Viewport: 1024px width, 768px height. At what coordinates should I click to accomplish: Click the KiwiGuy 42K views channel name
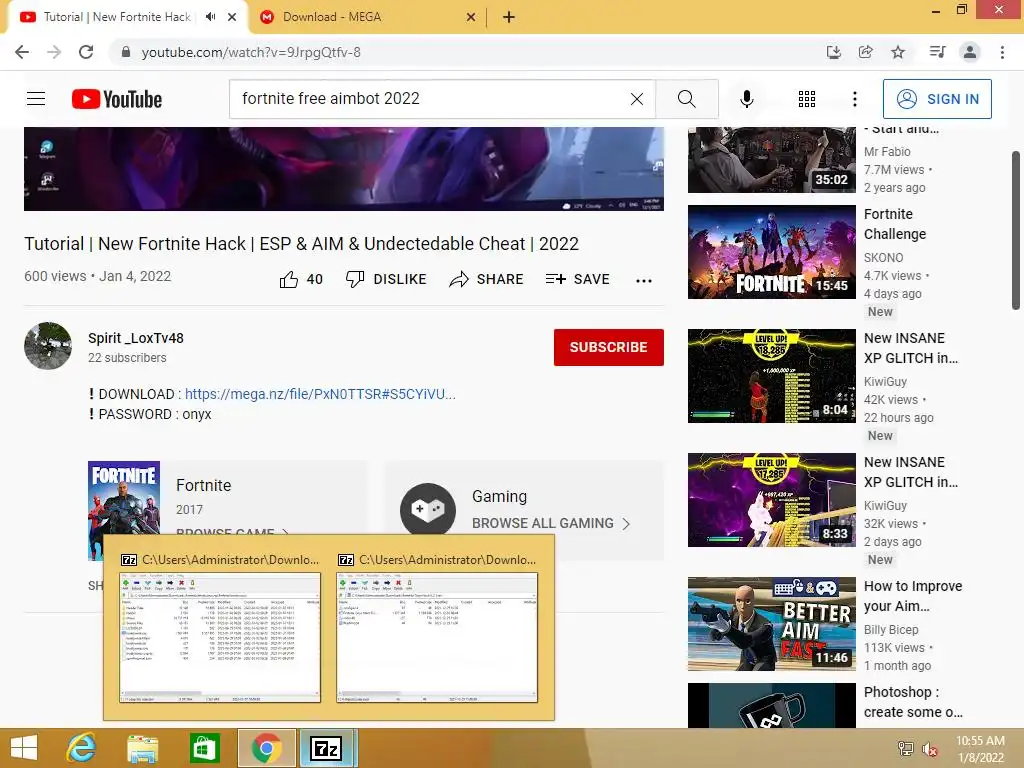[x=886, y=381]
